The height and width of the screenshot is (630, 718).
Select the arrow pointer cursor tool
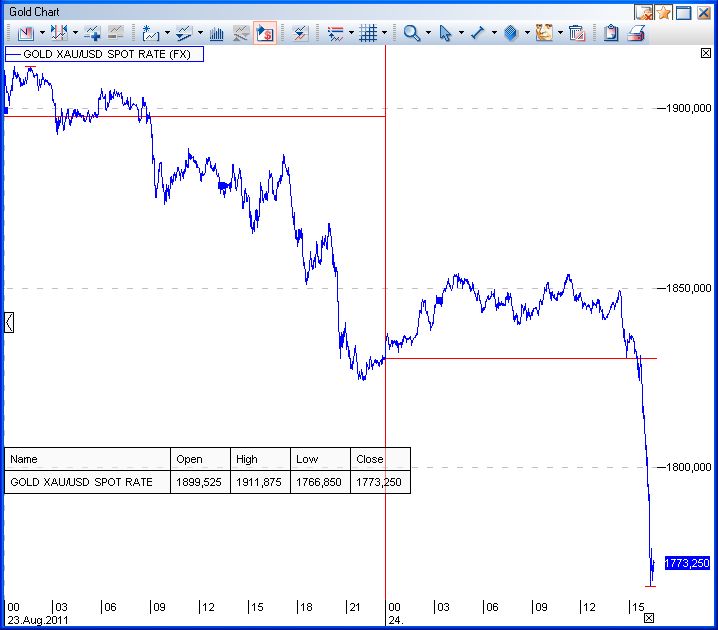(445, 33)
